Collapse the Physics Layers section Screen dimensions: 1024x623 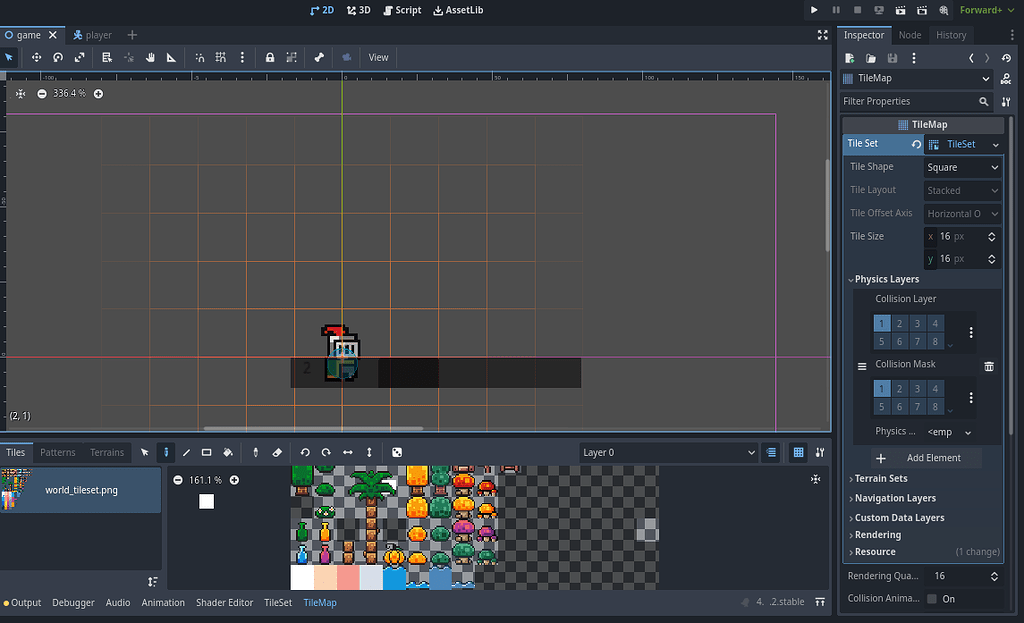[x=886, y=279]
